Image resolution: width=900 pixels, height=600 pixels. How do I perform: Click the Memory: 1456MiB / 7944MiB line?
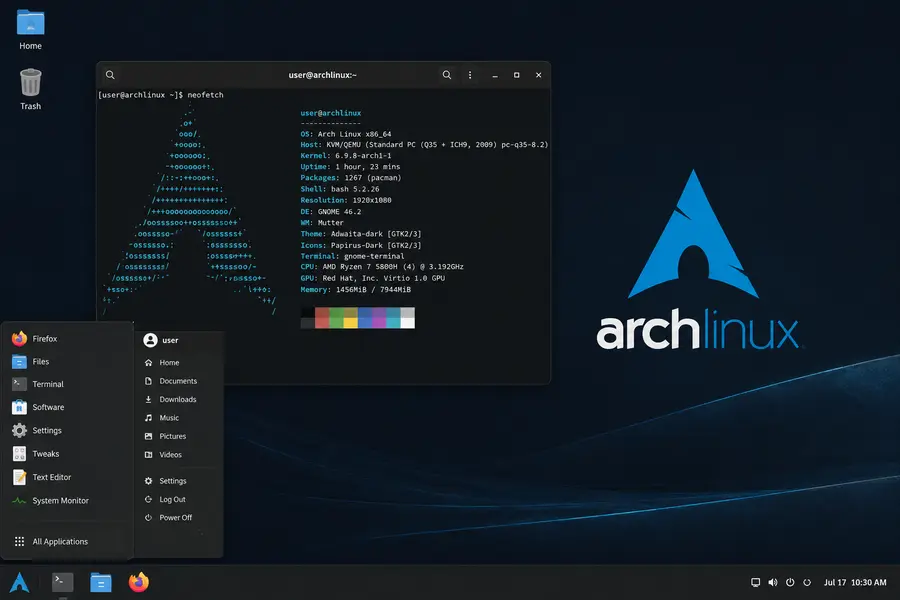point(356,290)
